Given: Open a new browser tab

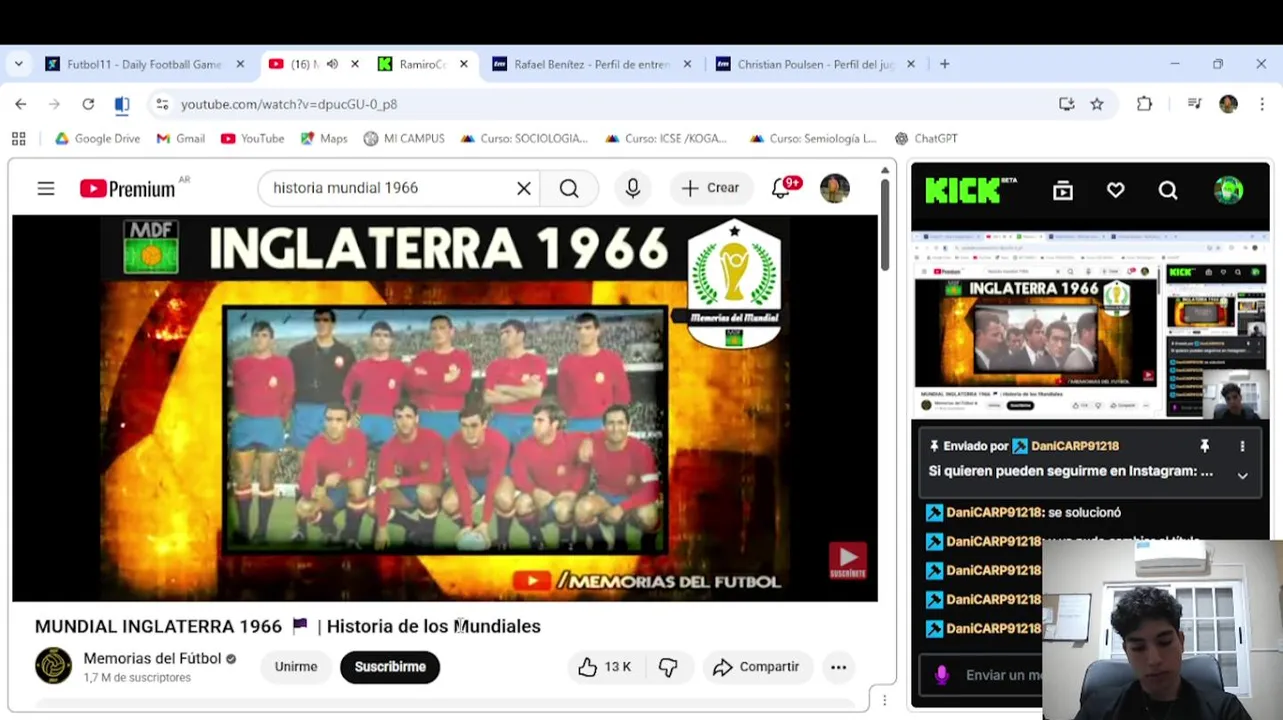Looking at the screenshot, I should [944, 64].
